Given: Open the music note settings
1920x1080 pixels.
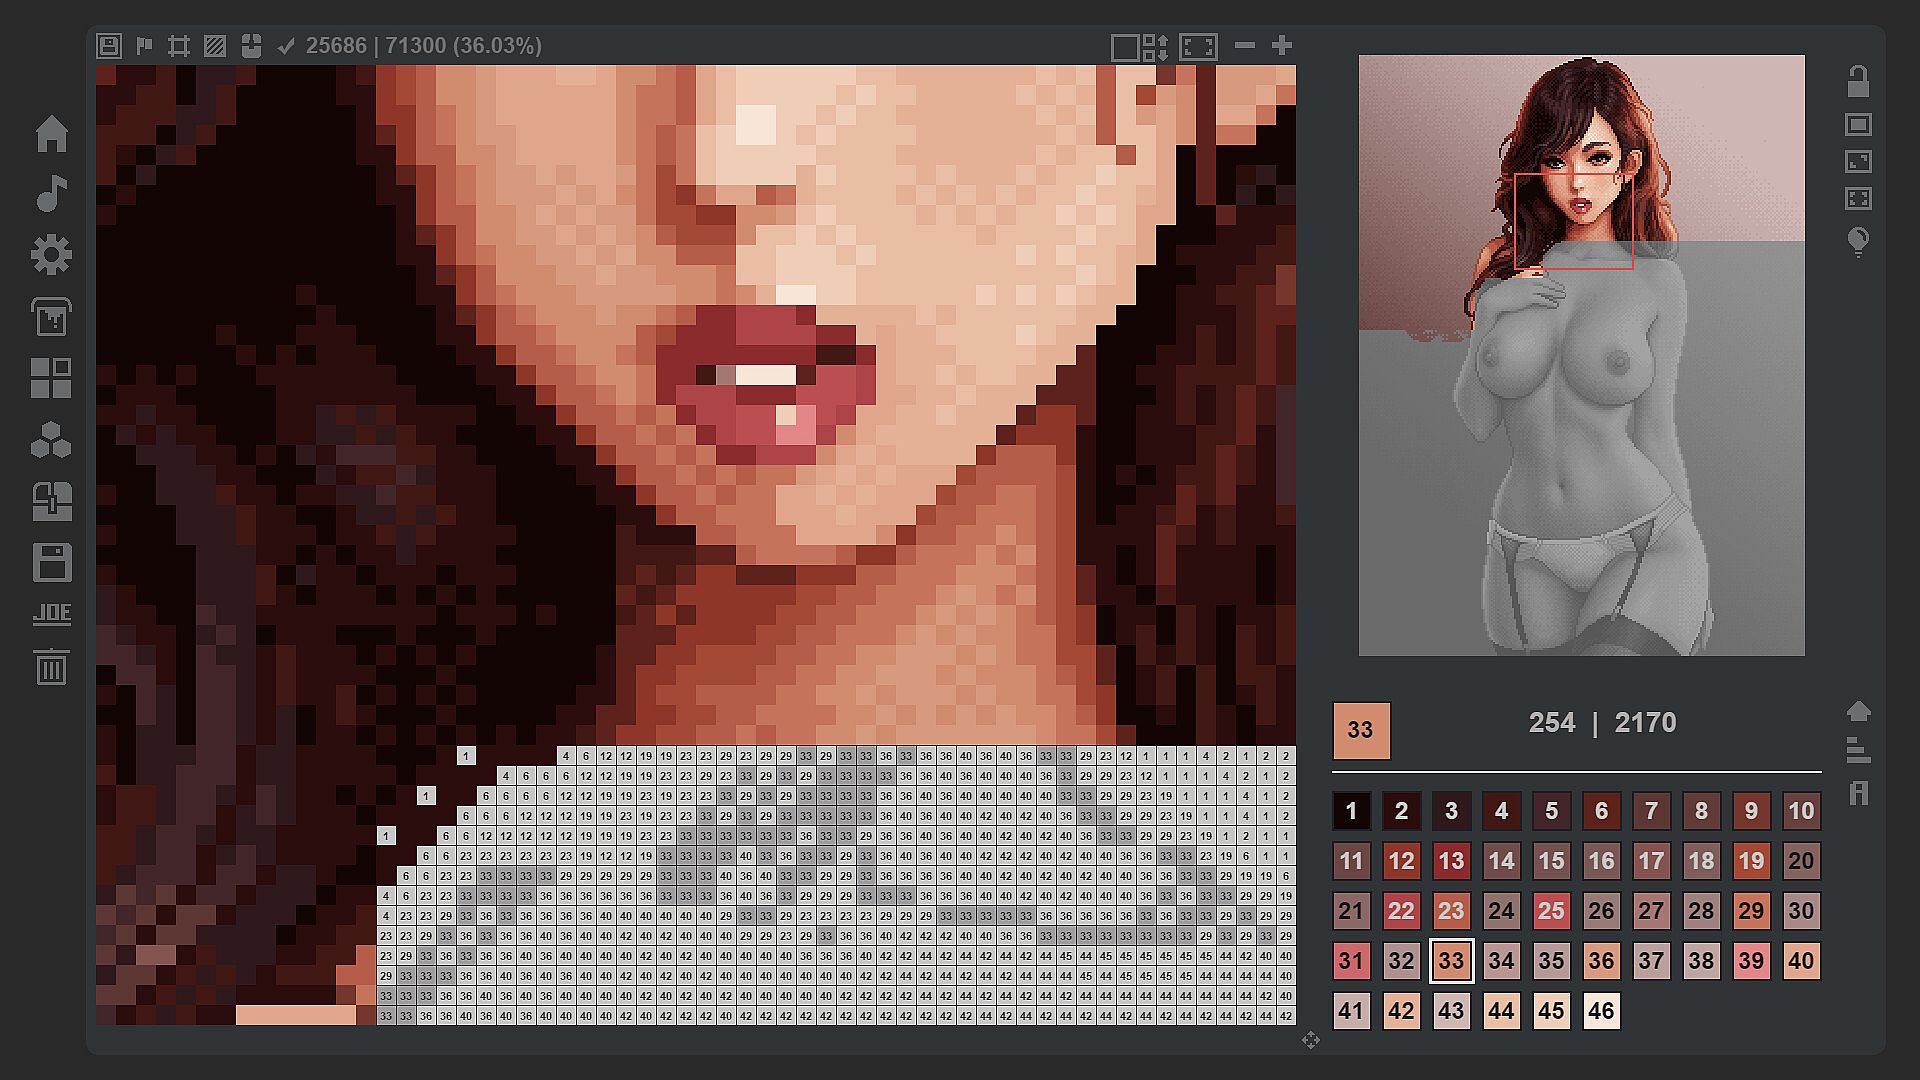Looking at the screenshot, I should pyautogui.click(x=51, y=194).
